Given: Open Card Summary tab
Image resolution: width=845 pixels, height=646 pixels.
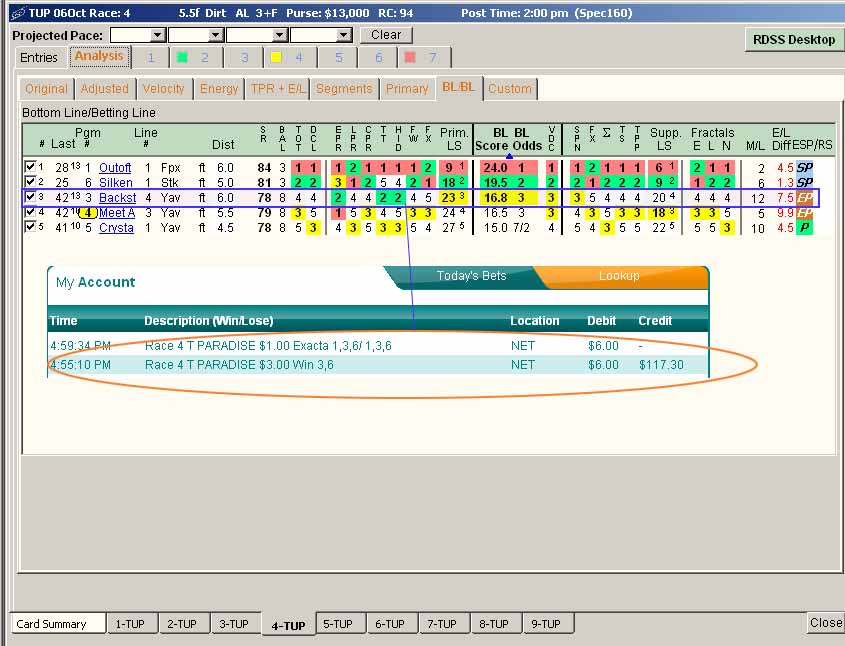Looking at the screenshot, I should tap(58, 623).
